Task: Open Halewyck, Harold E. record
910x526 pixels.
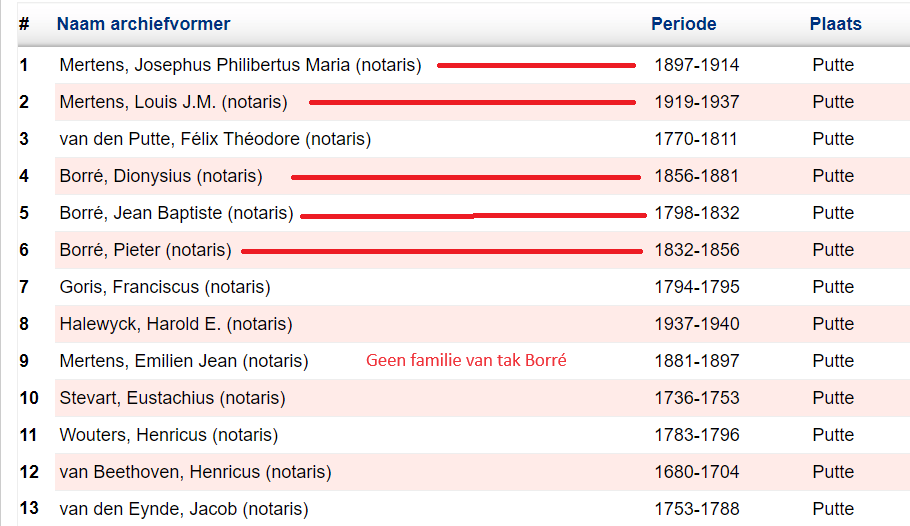Action: (176, 324)
